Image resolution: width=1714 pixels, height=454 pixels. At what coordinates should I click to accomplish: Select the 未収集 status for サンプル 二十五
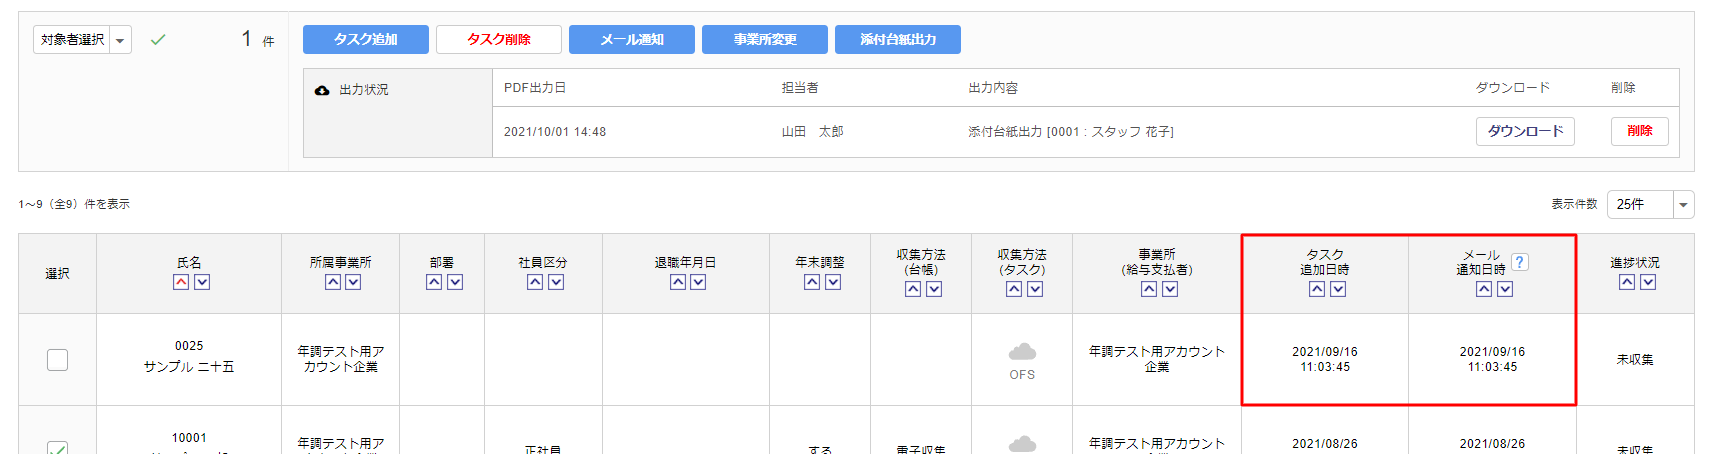click(1635, 360)
